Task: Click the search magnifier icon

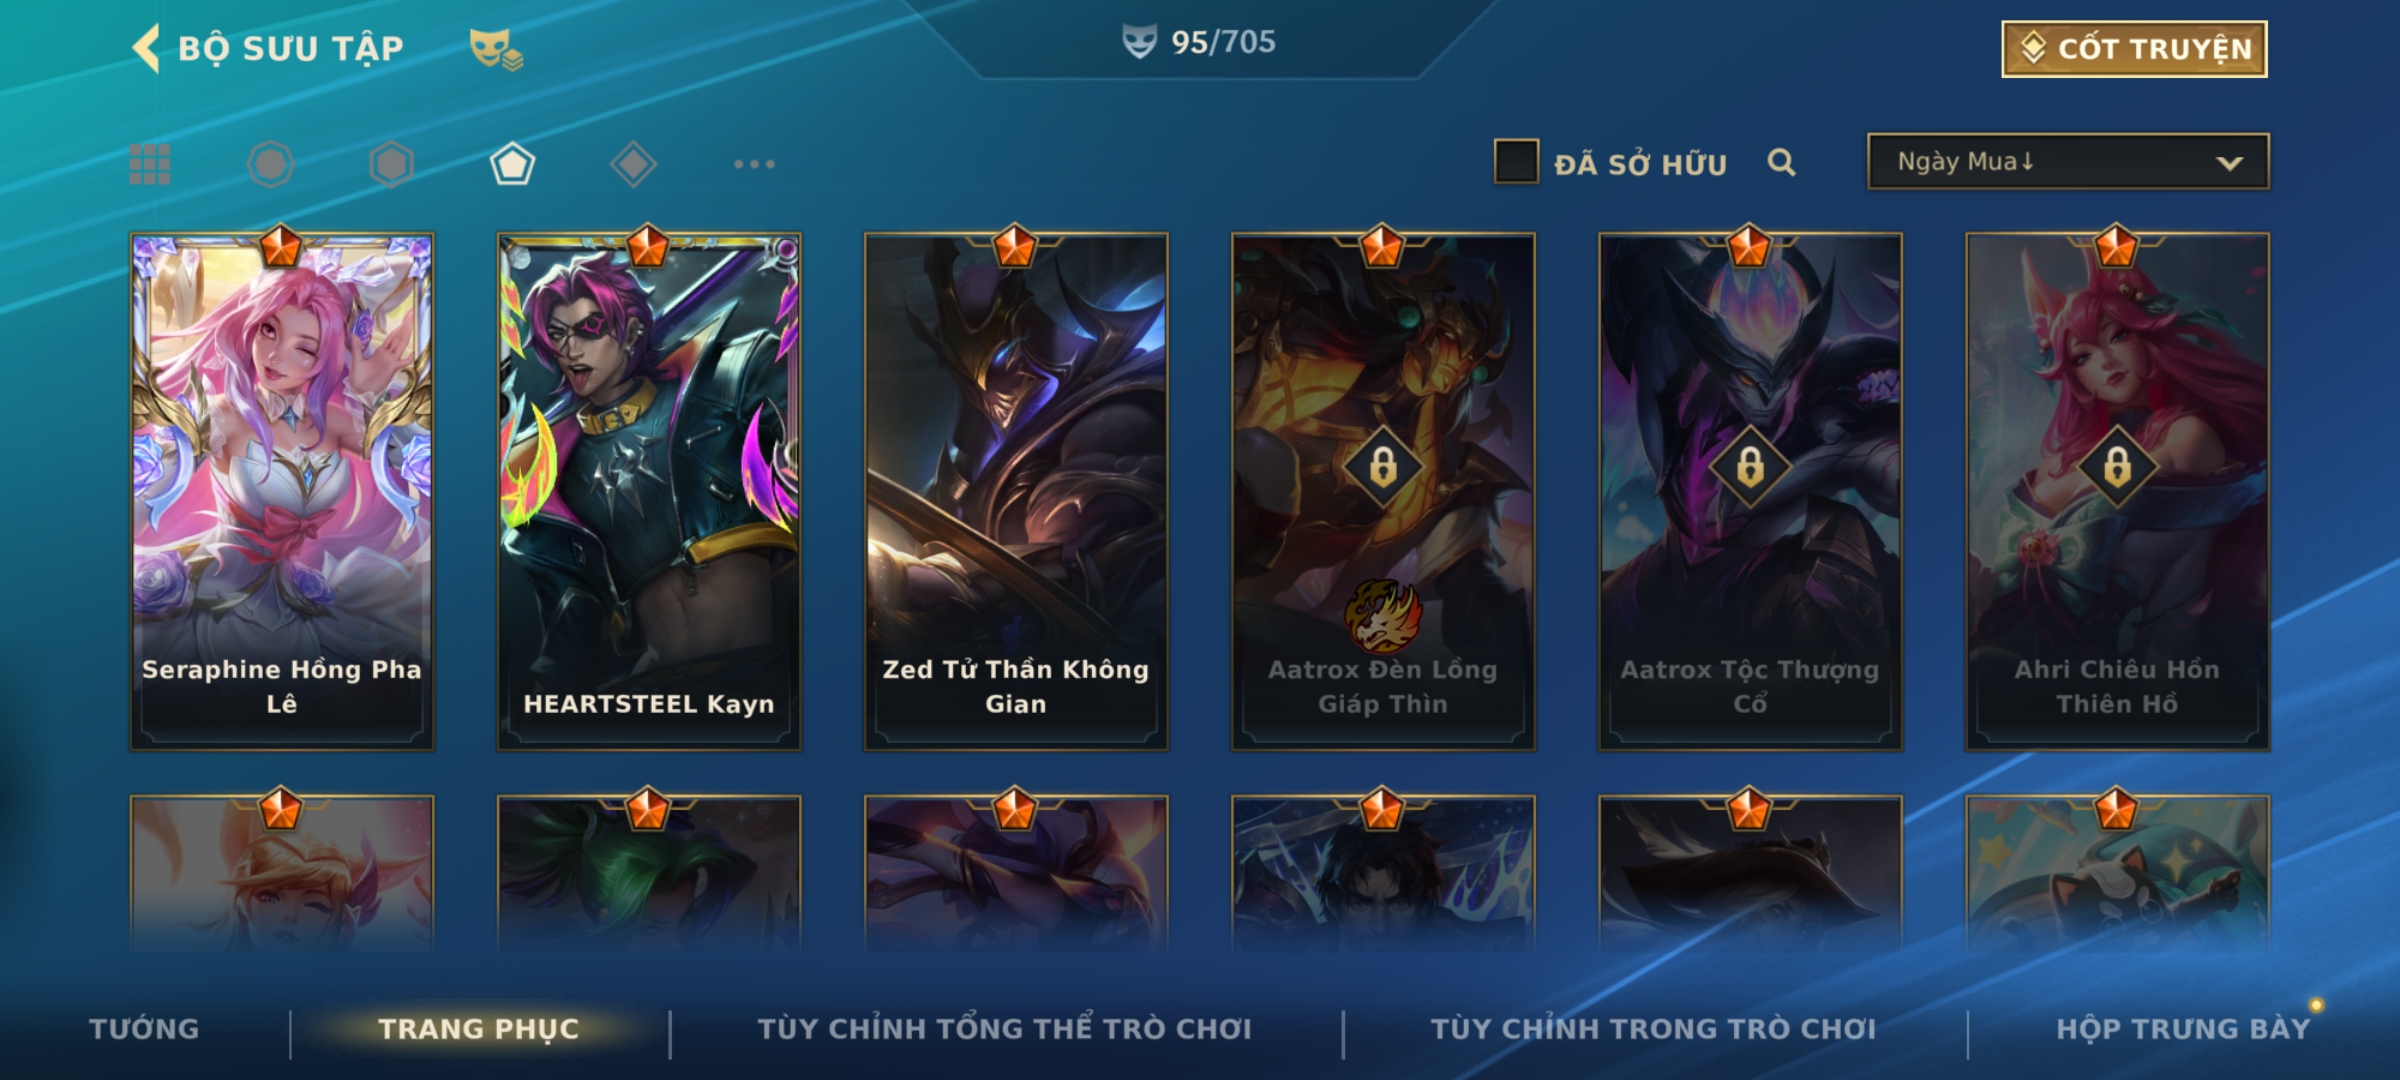Action: [1781, 162]
